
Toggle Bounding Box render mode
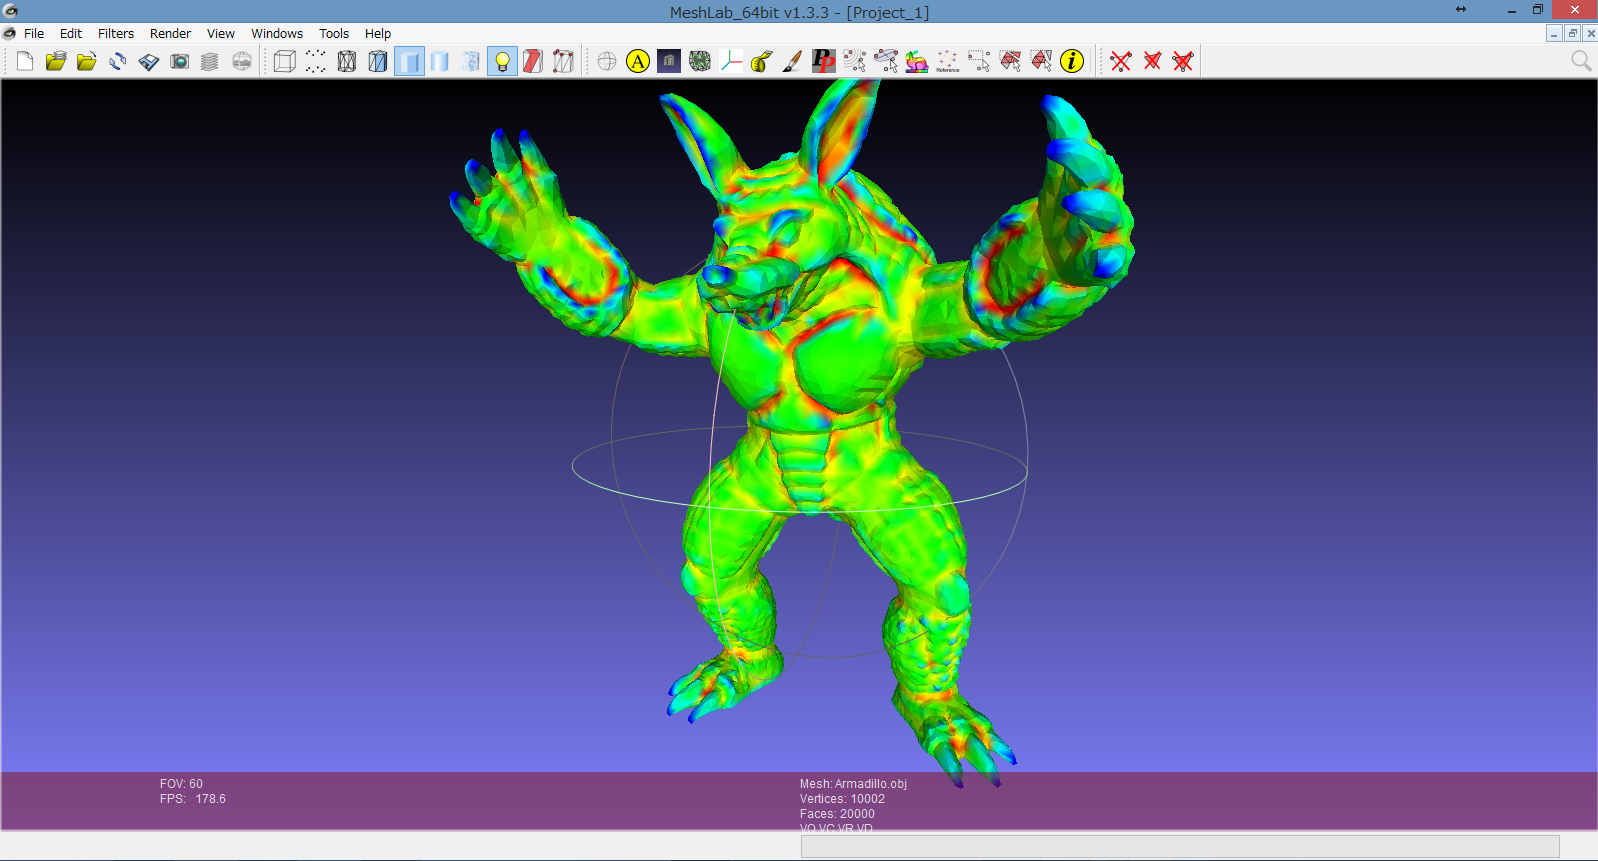point(285,61)
